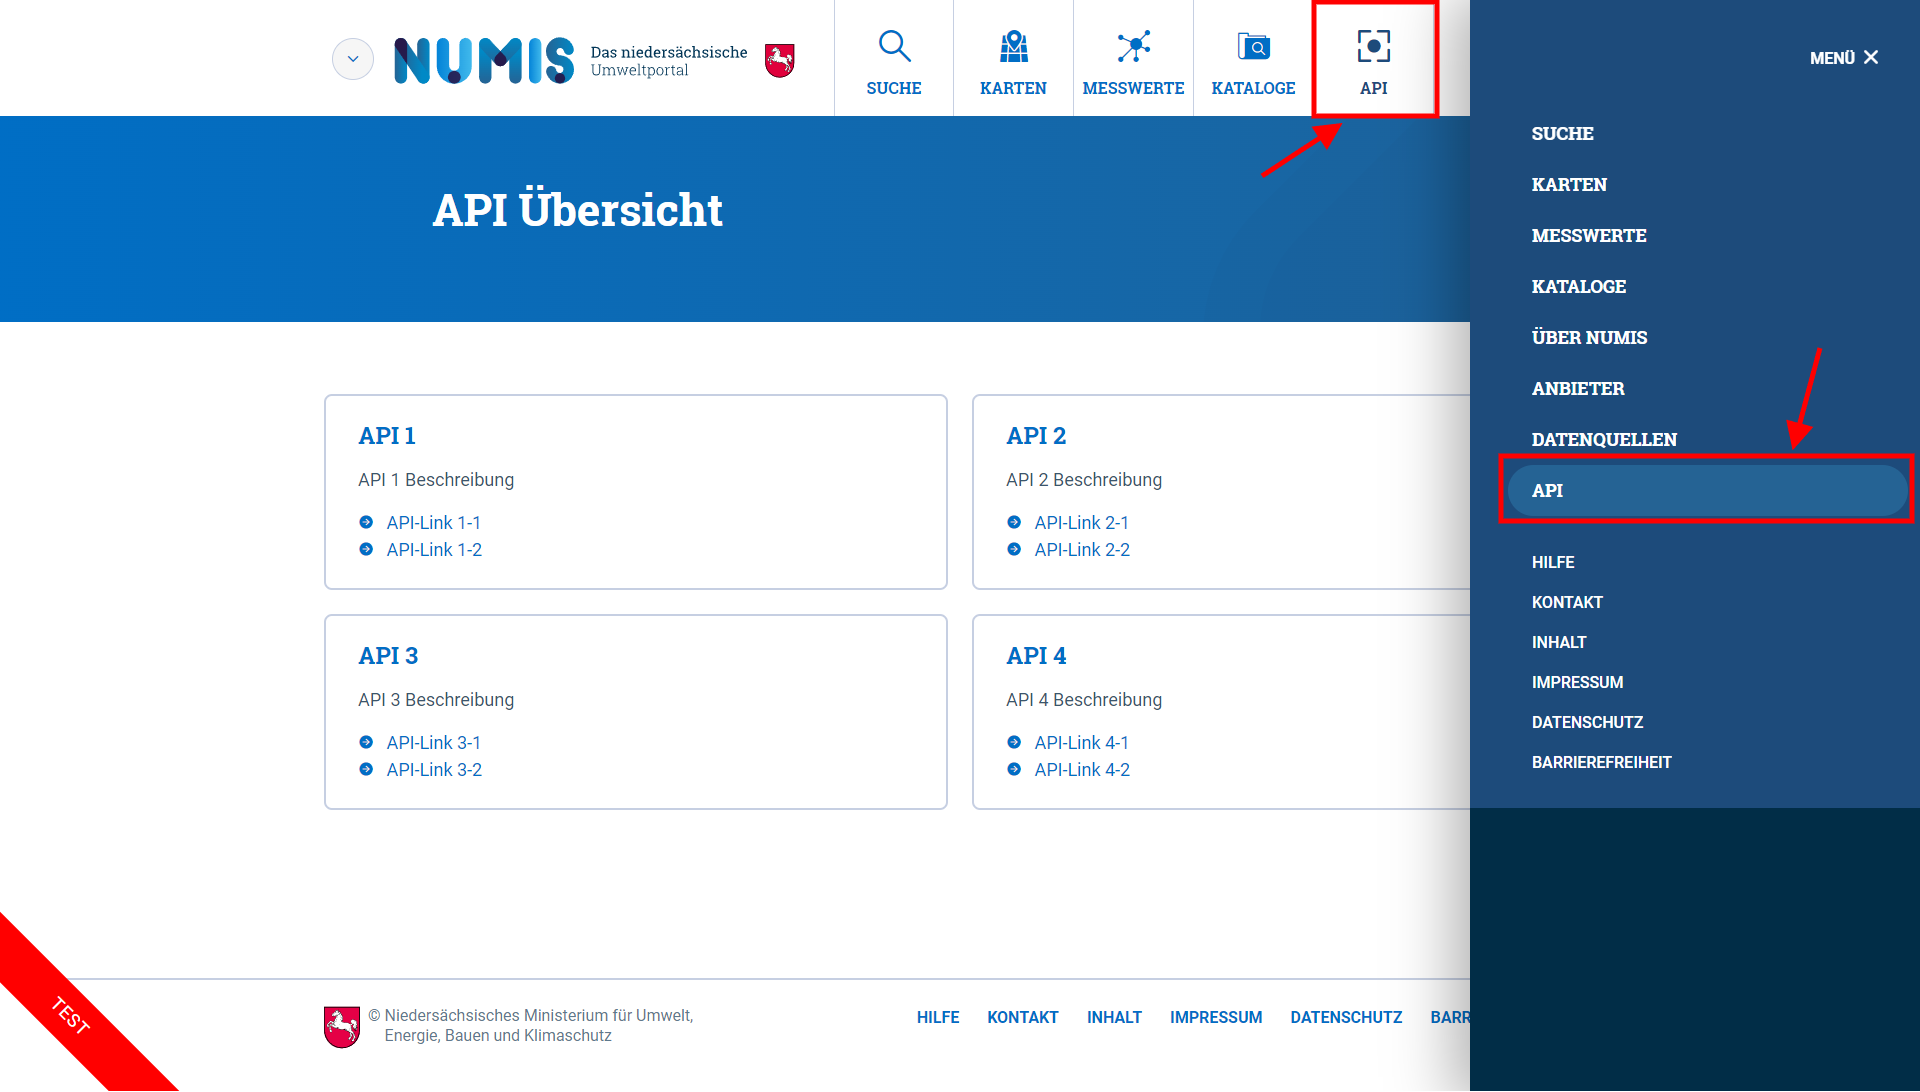Click the Messwerte network icon
Viewport: 1920px width, 1092px height.
pos(1133,46)
